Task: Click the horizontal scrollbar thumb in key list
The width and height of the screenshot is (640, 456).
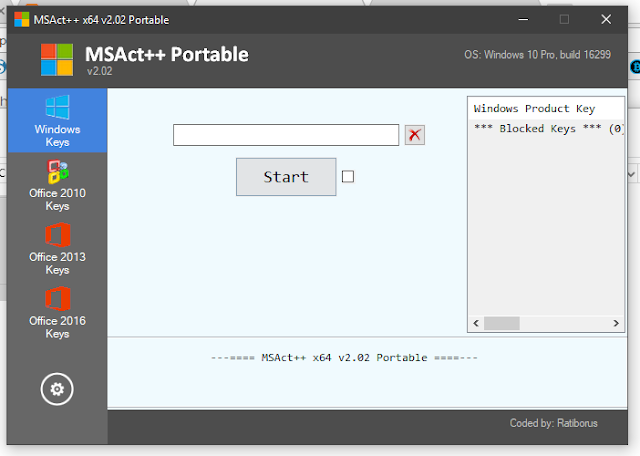Action: point(502,323)
